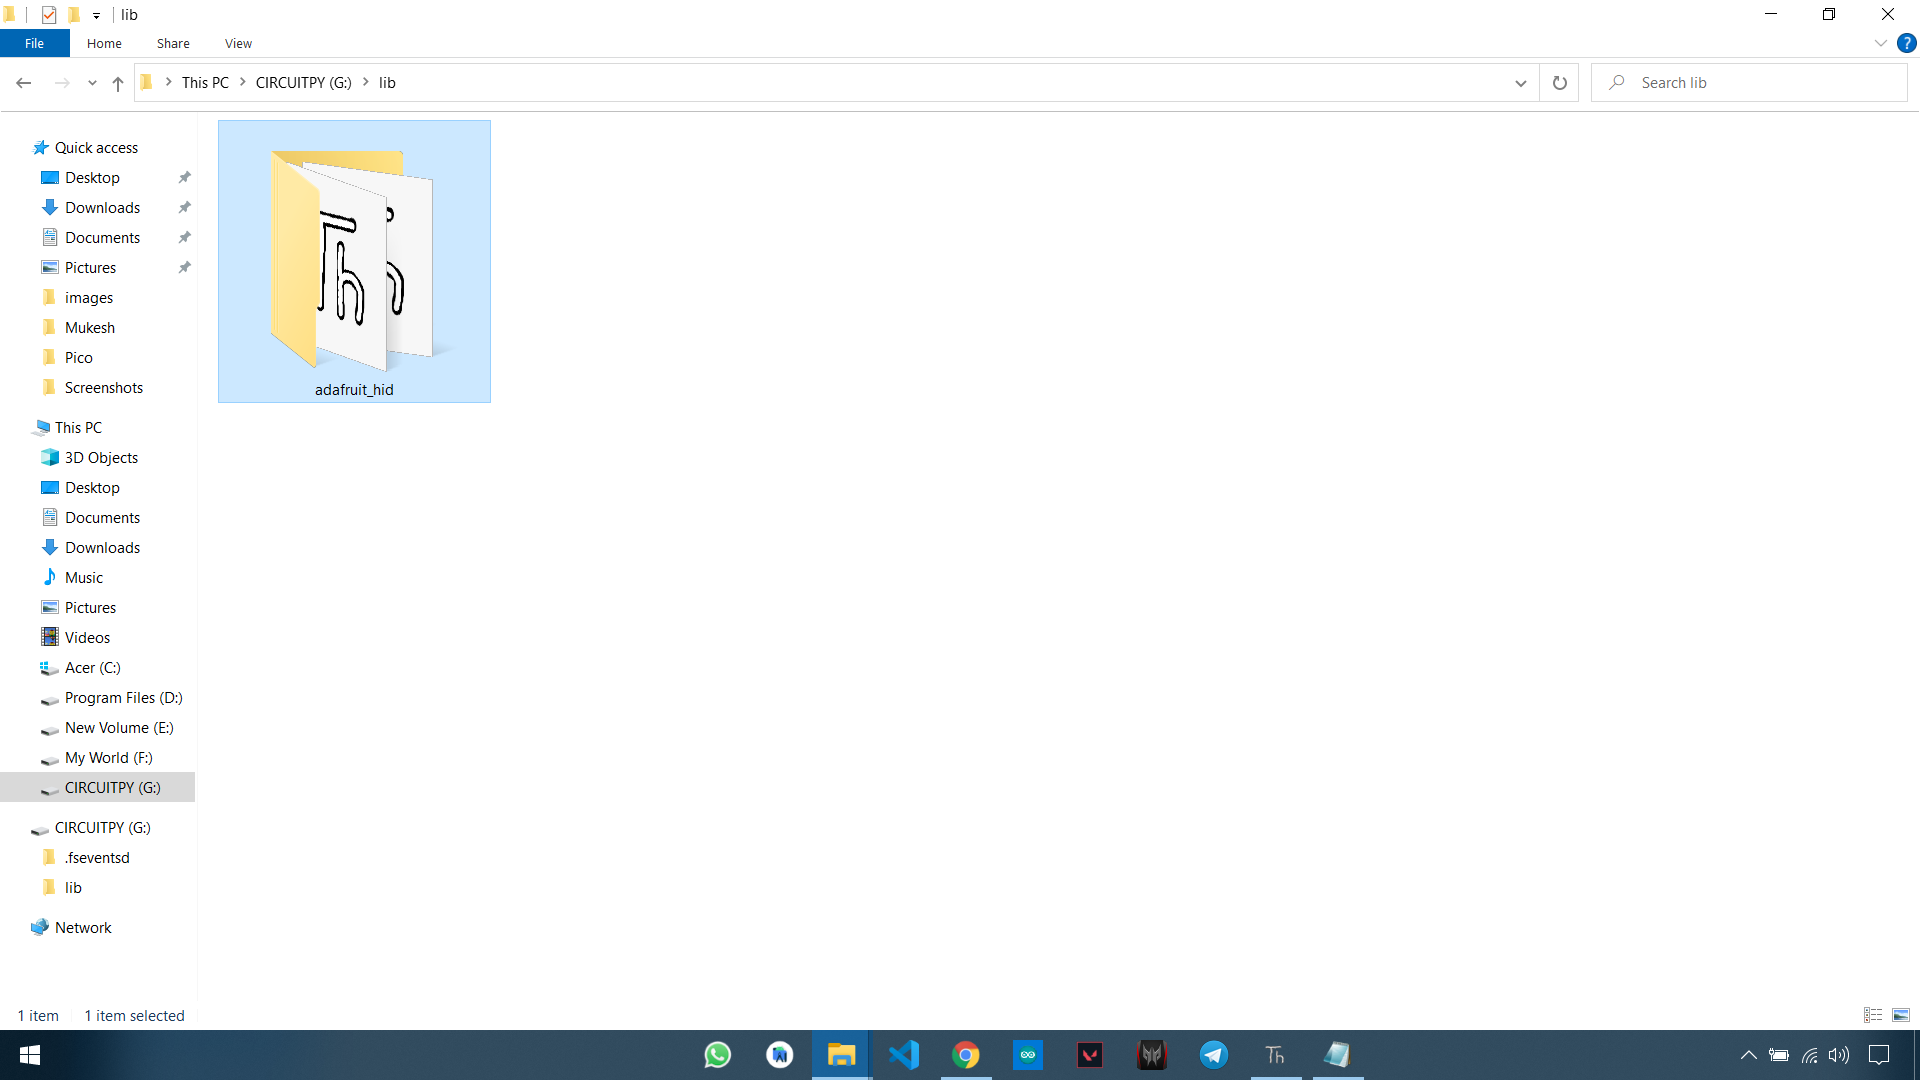Open the recent locations dropdown arrow
The image size is (1920, 1080).
tap(92, 83)
